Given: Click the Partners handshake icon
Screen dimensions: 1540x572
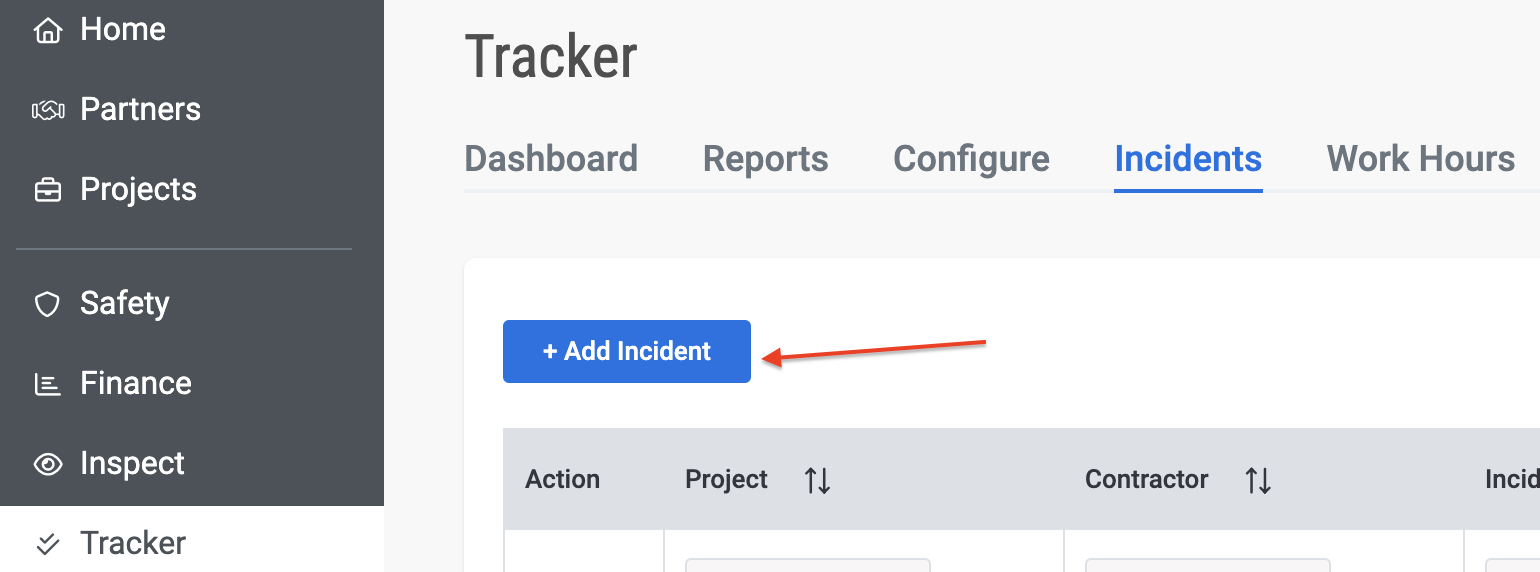Looking at the screenshot, I should click(x=47, y=110).
